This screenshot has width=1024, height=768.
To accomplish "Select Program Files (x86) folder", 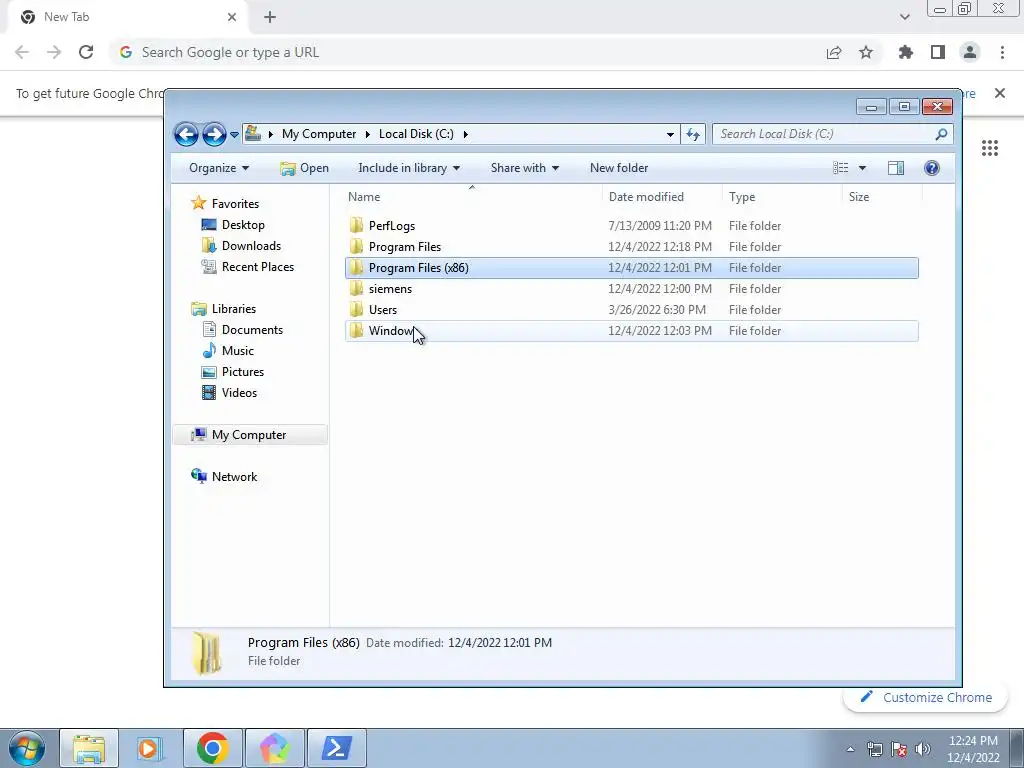I will pos(632,268).
